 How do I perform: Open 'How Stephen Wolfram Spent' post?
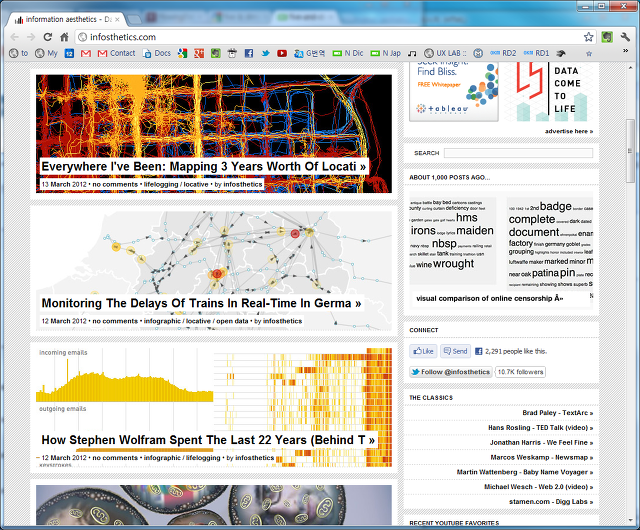click(x=208, y=440)
